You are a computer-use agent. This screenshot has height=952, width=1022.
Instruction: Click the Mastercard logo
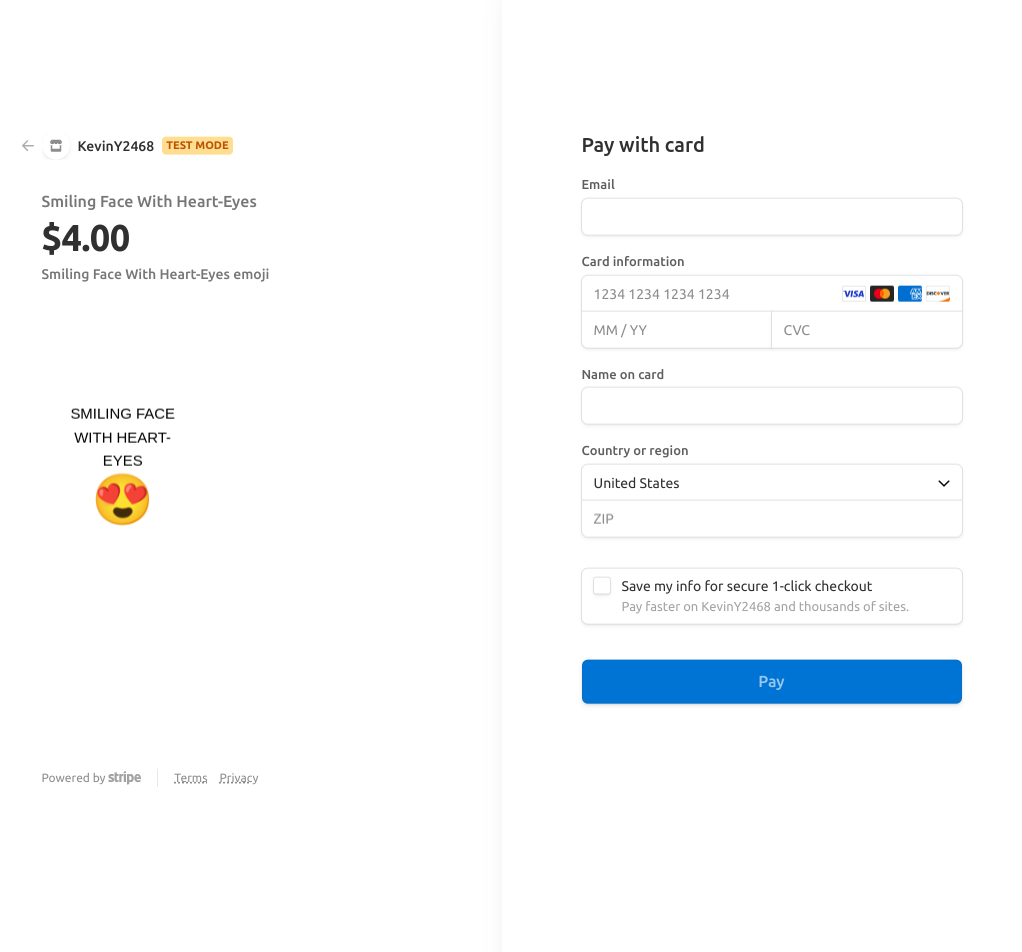[881, 294]
